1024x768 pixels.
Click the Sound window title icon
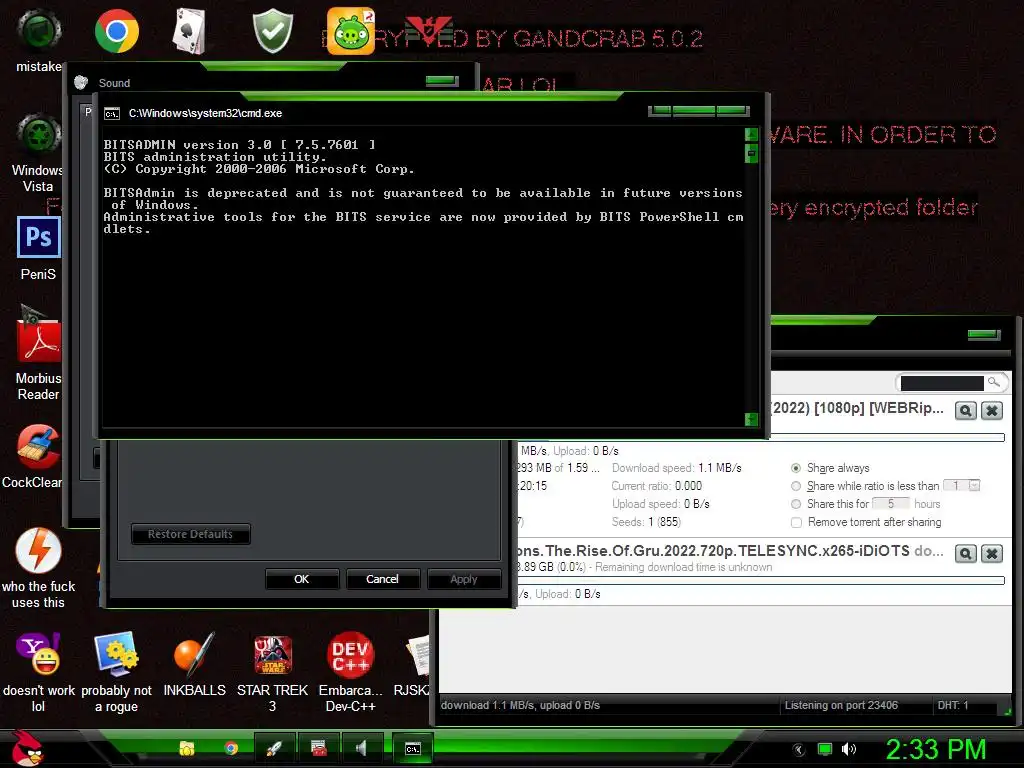81,82
